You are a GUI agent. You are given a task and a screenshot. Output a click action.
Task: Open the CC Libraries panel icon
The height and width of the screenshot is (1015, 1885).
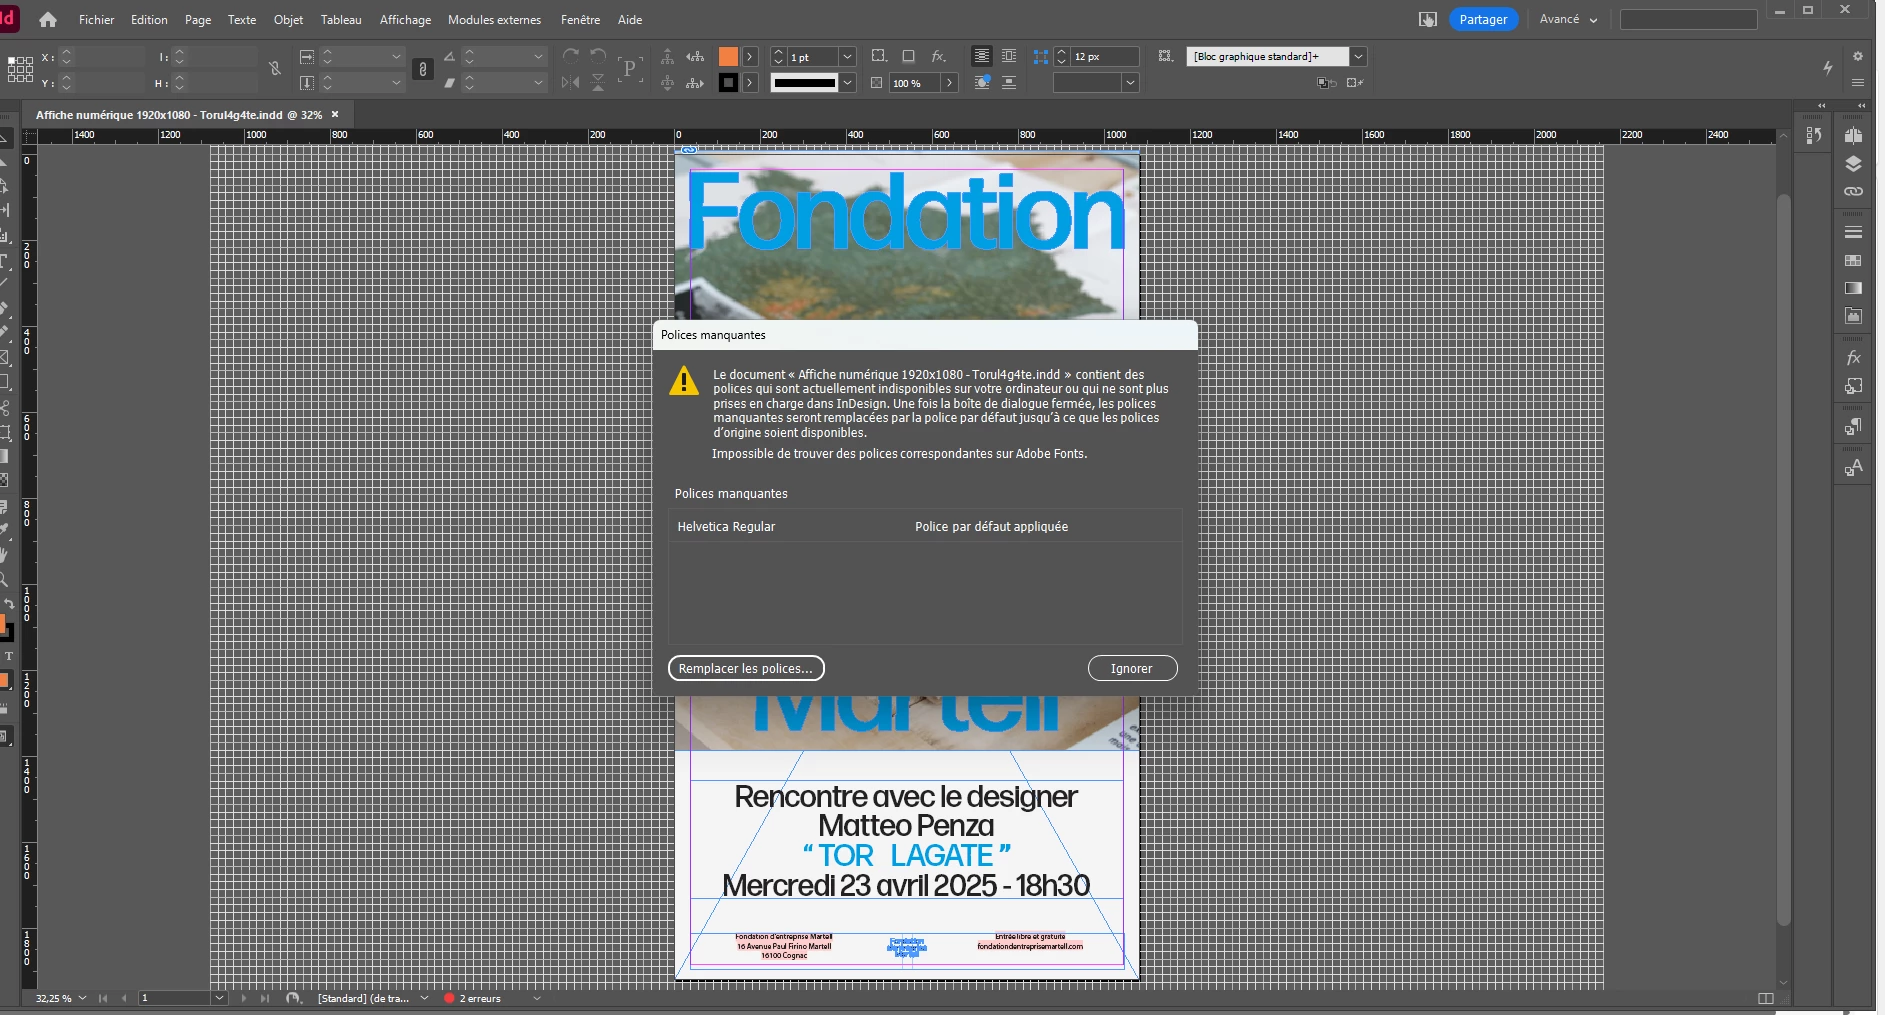[1853, 316]
